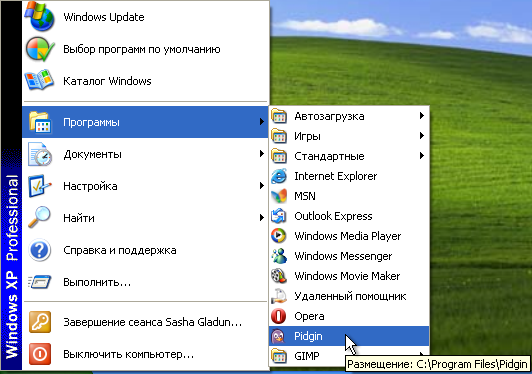Click the Документы clock-document icon
The width and height of the screenshot is (532, 374).
[x=40, y=154]
